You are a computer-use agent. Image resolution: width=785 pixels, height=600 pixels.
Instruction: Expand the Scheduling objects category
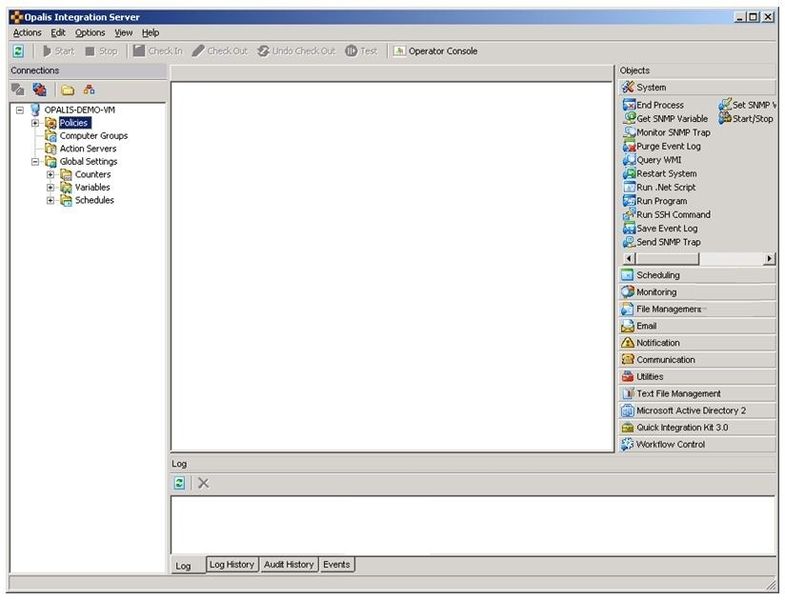[697, 275]
